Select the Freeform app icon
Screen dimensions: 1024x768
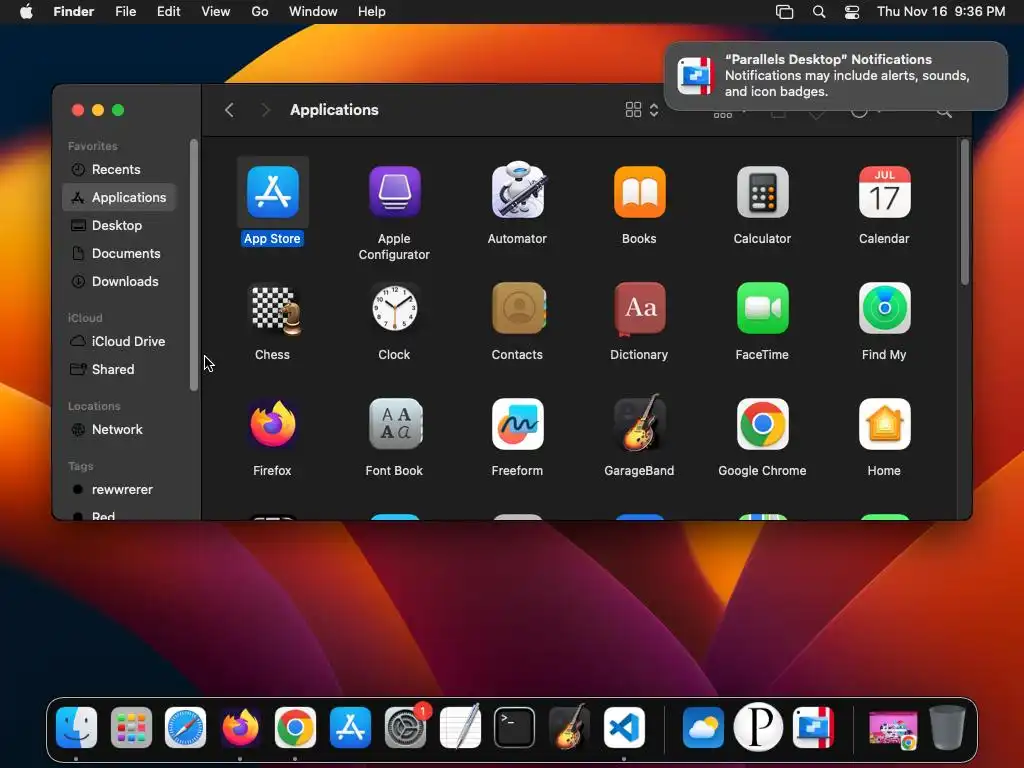pos(517,424)
